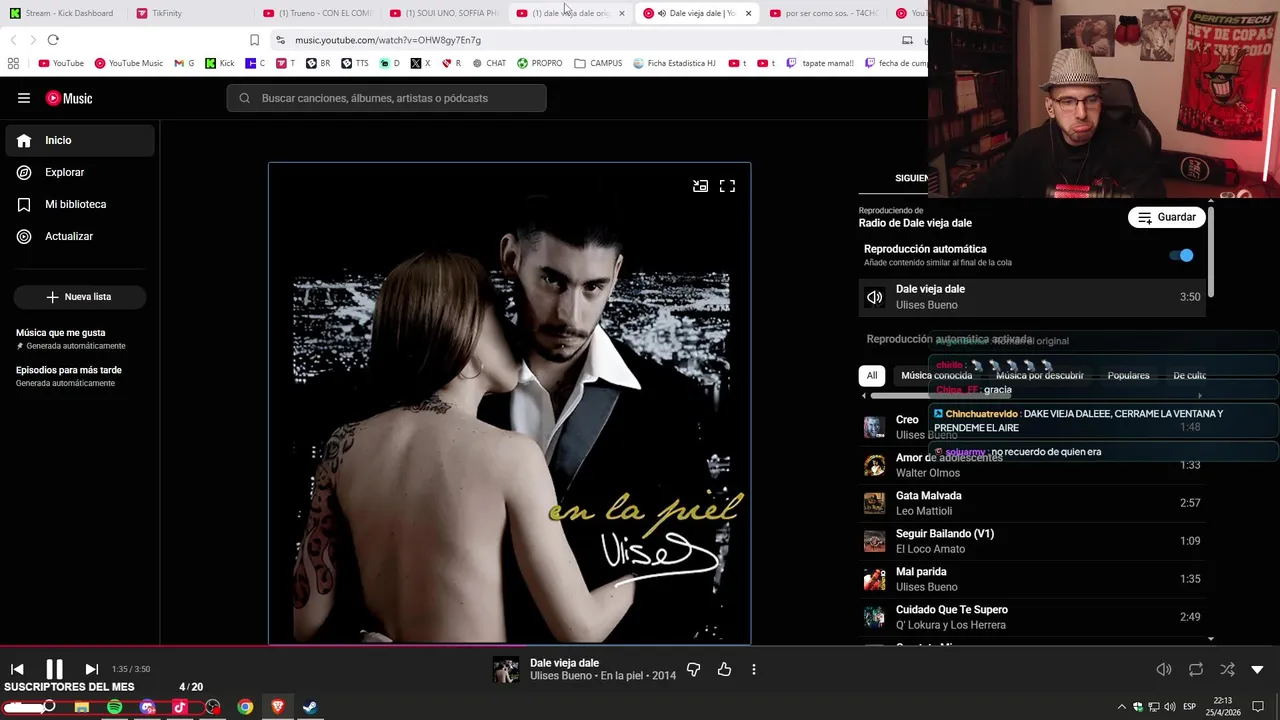1280x720 pixels.
Task: Open the player volume control
Action: pyautogui.click(x=1164, y=669)
